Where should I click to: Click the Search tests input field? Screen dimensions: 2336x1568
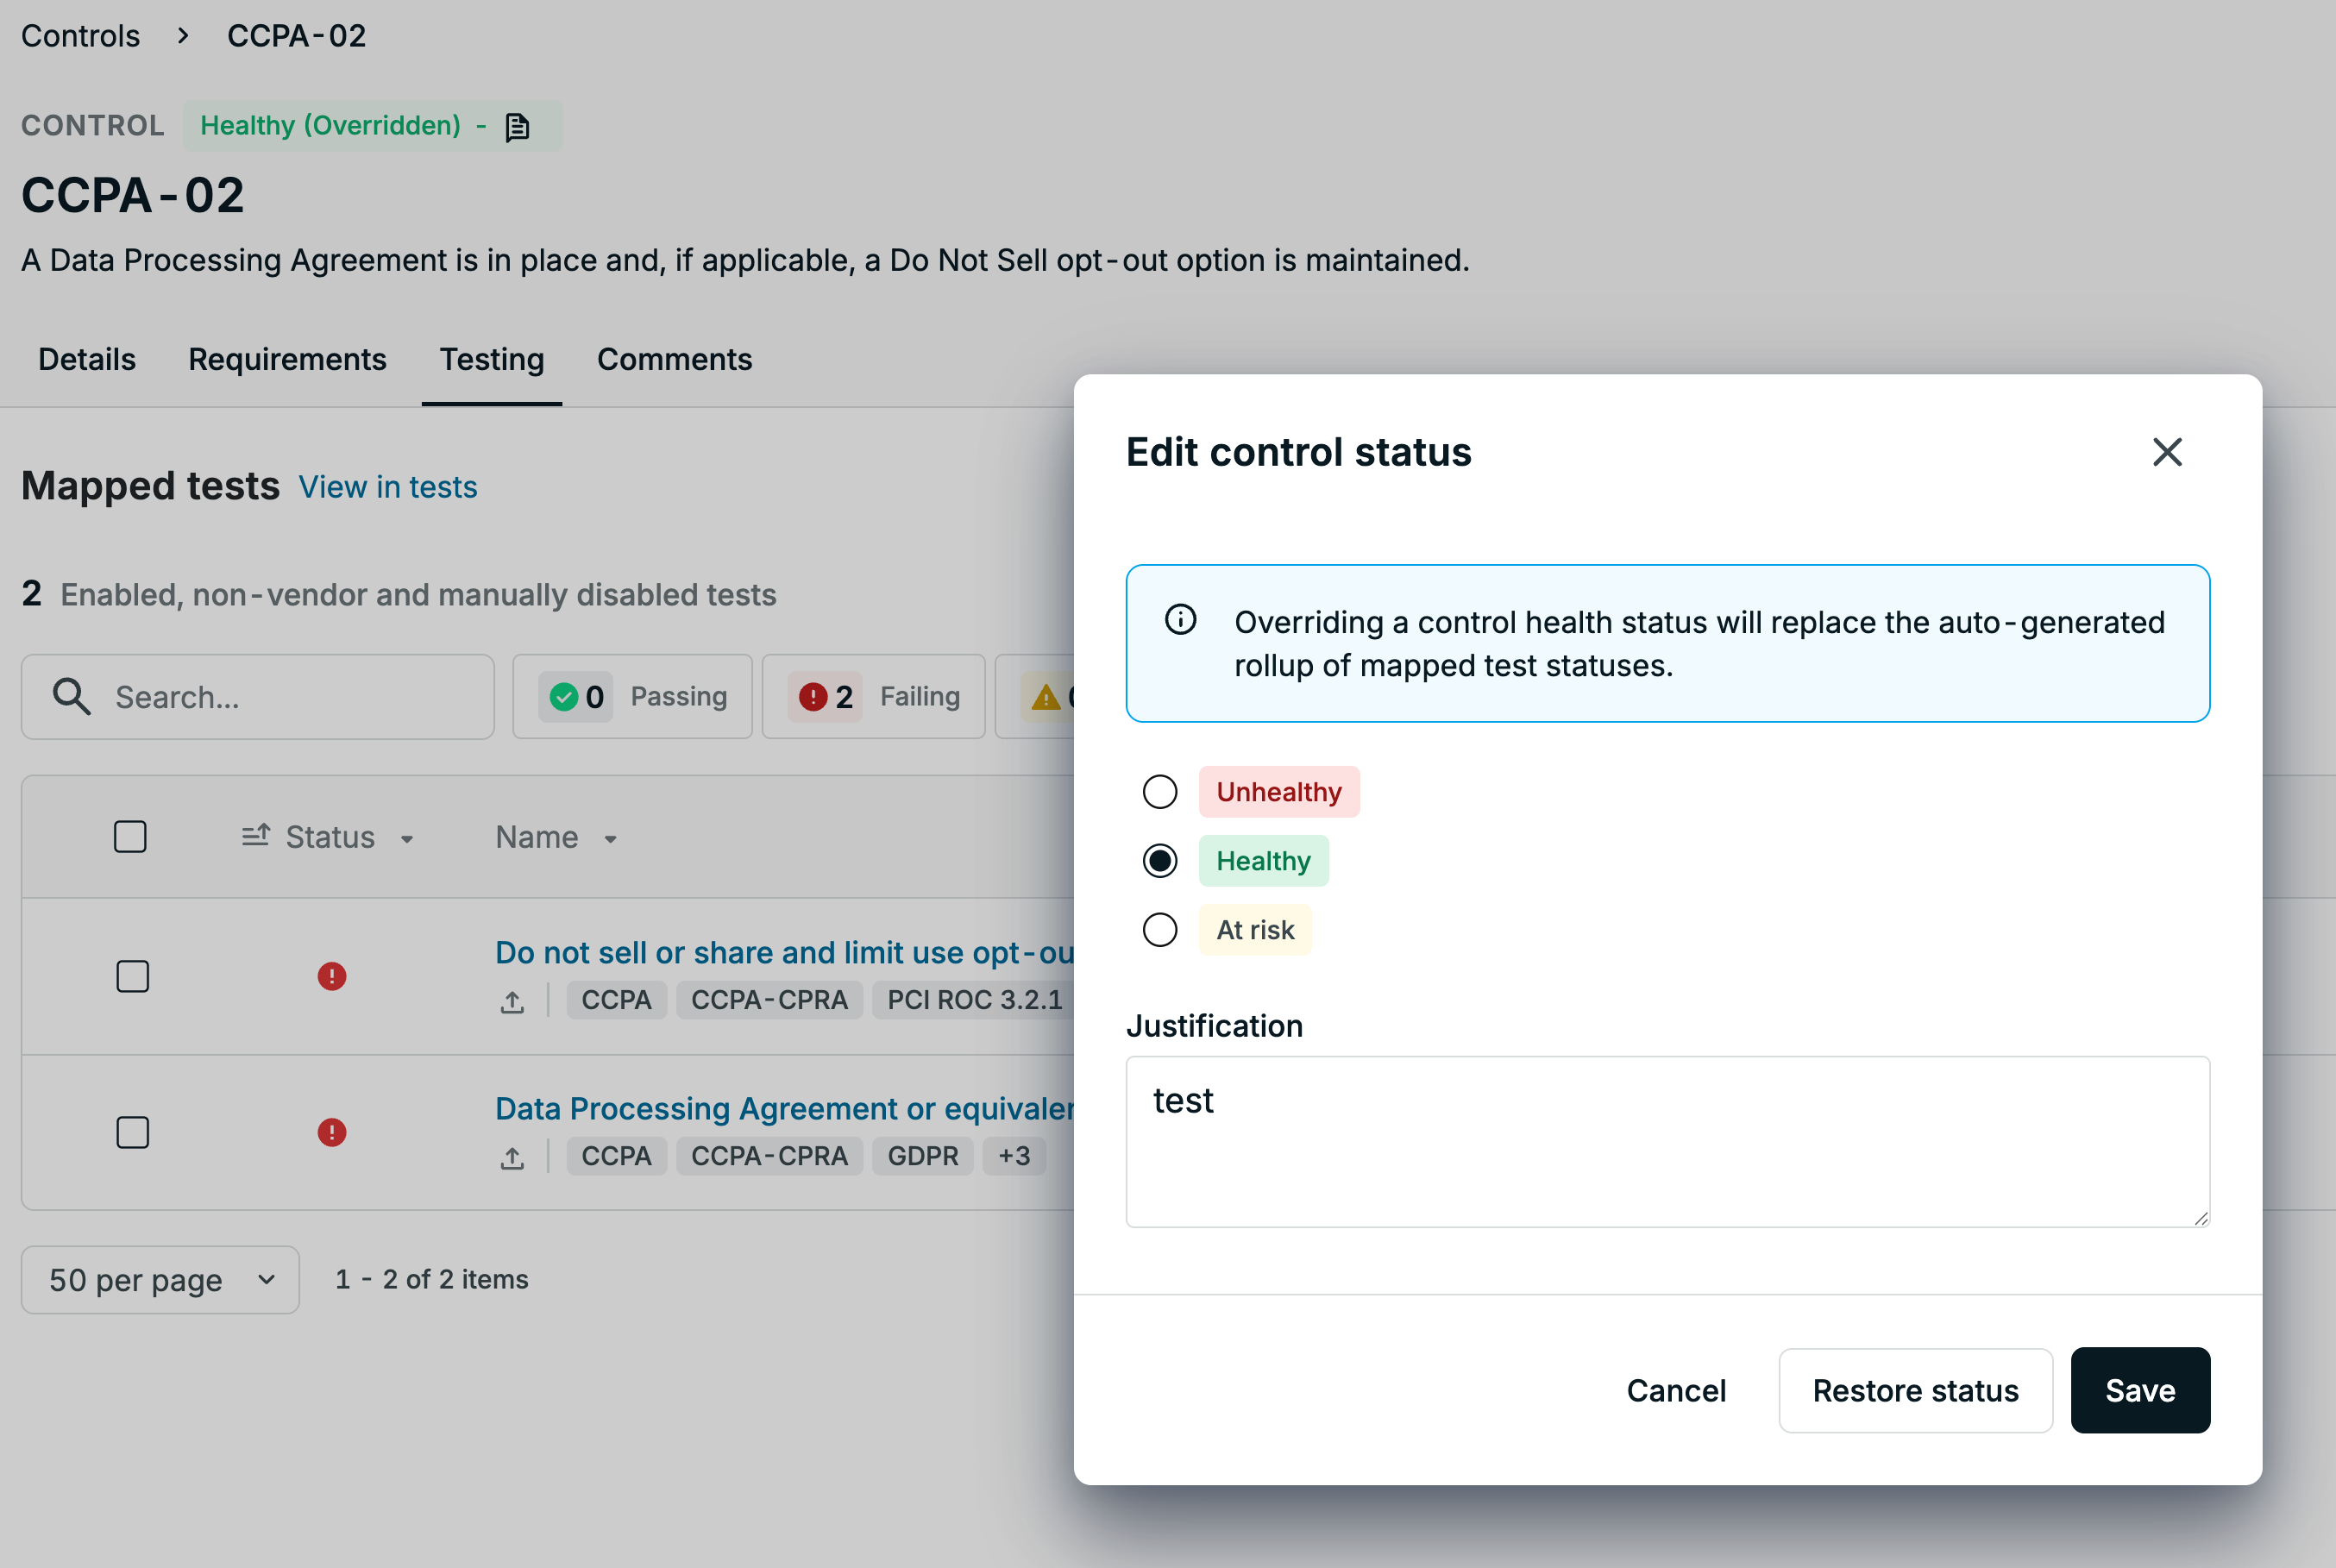(258, 696)
